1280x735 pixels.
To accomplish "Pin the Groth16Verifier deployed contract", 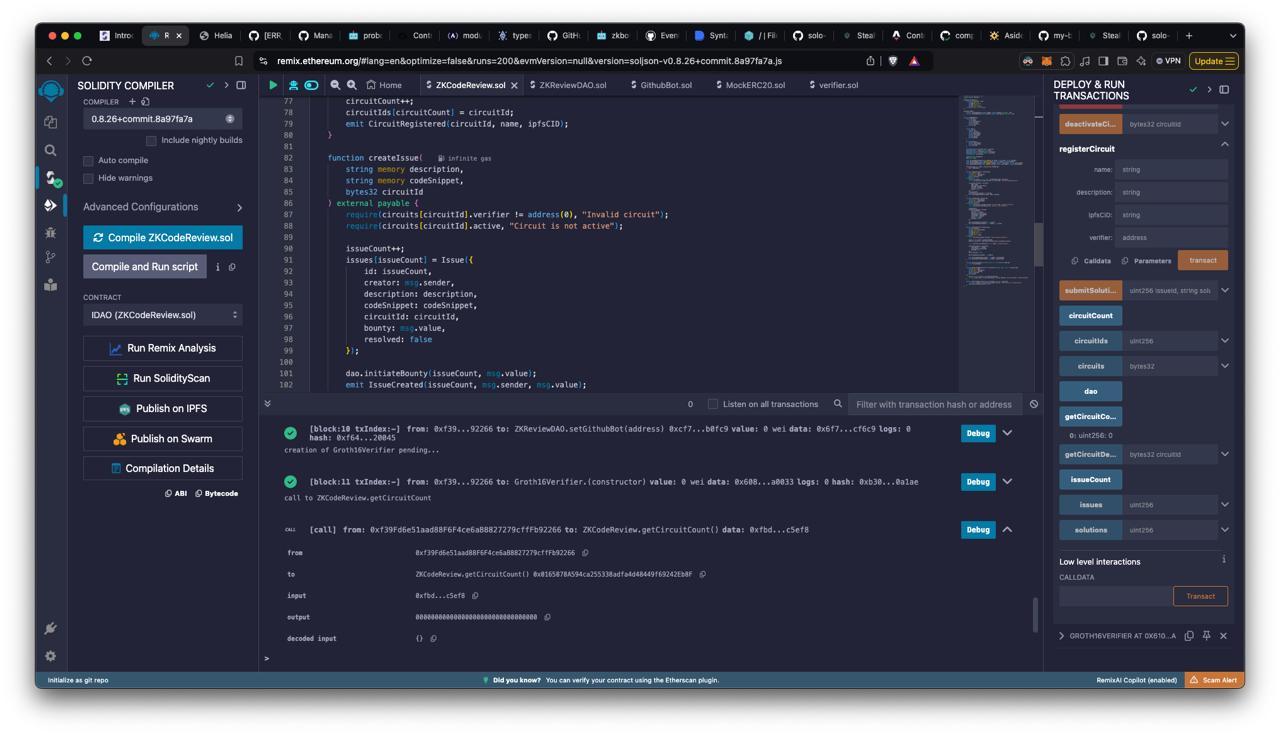I will [x=1206, y=635].
